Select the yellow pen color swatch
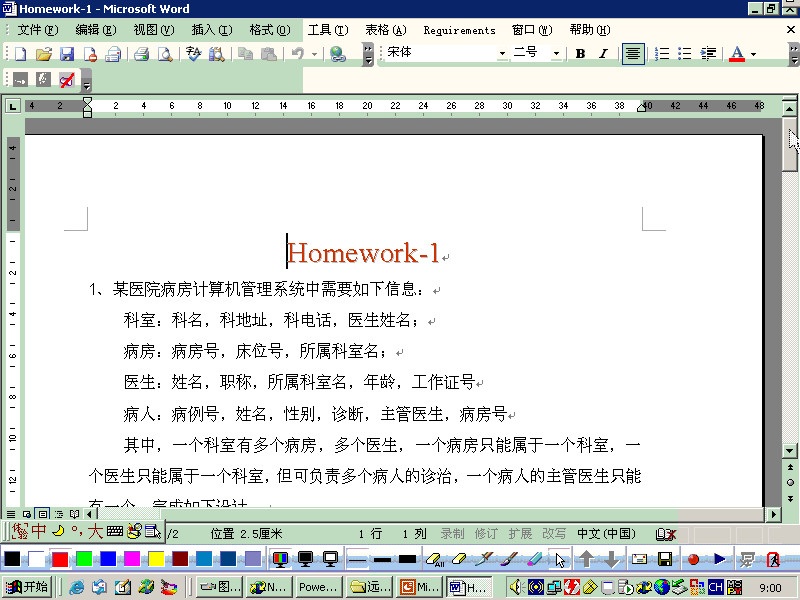Viewport: 800px width, 600px height. (156, 559)
